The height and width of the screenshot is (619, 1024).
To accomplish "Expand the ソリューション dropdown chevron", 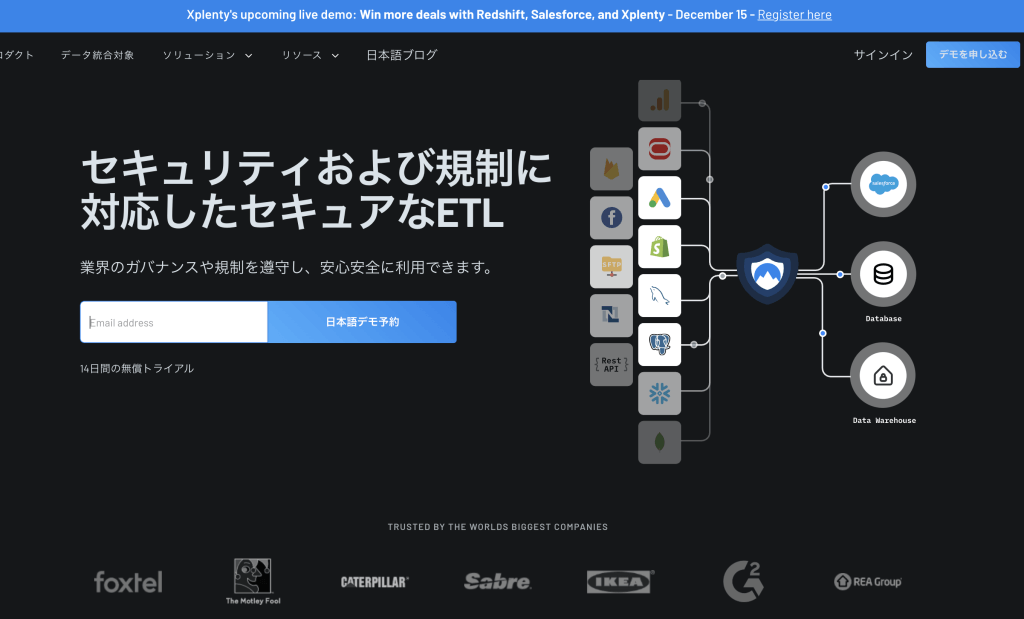I will pyautogui.click(x=249, y=56).
